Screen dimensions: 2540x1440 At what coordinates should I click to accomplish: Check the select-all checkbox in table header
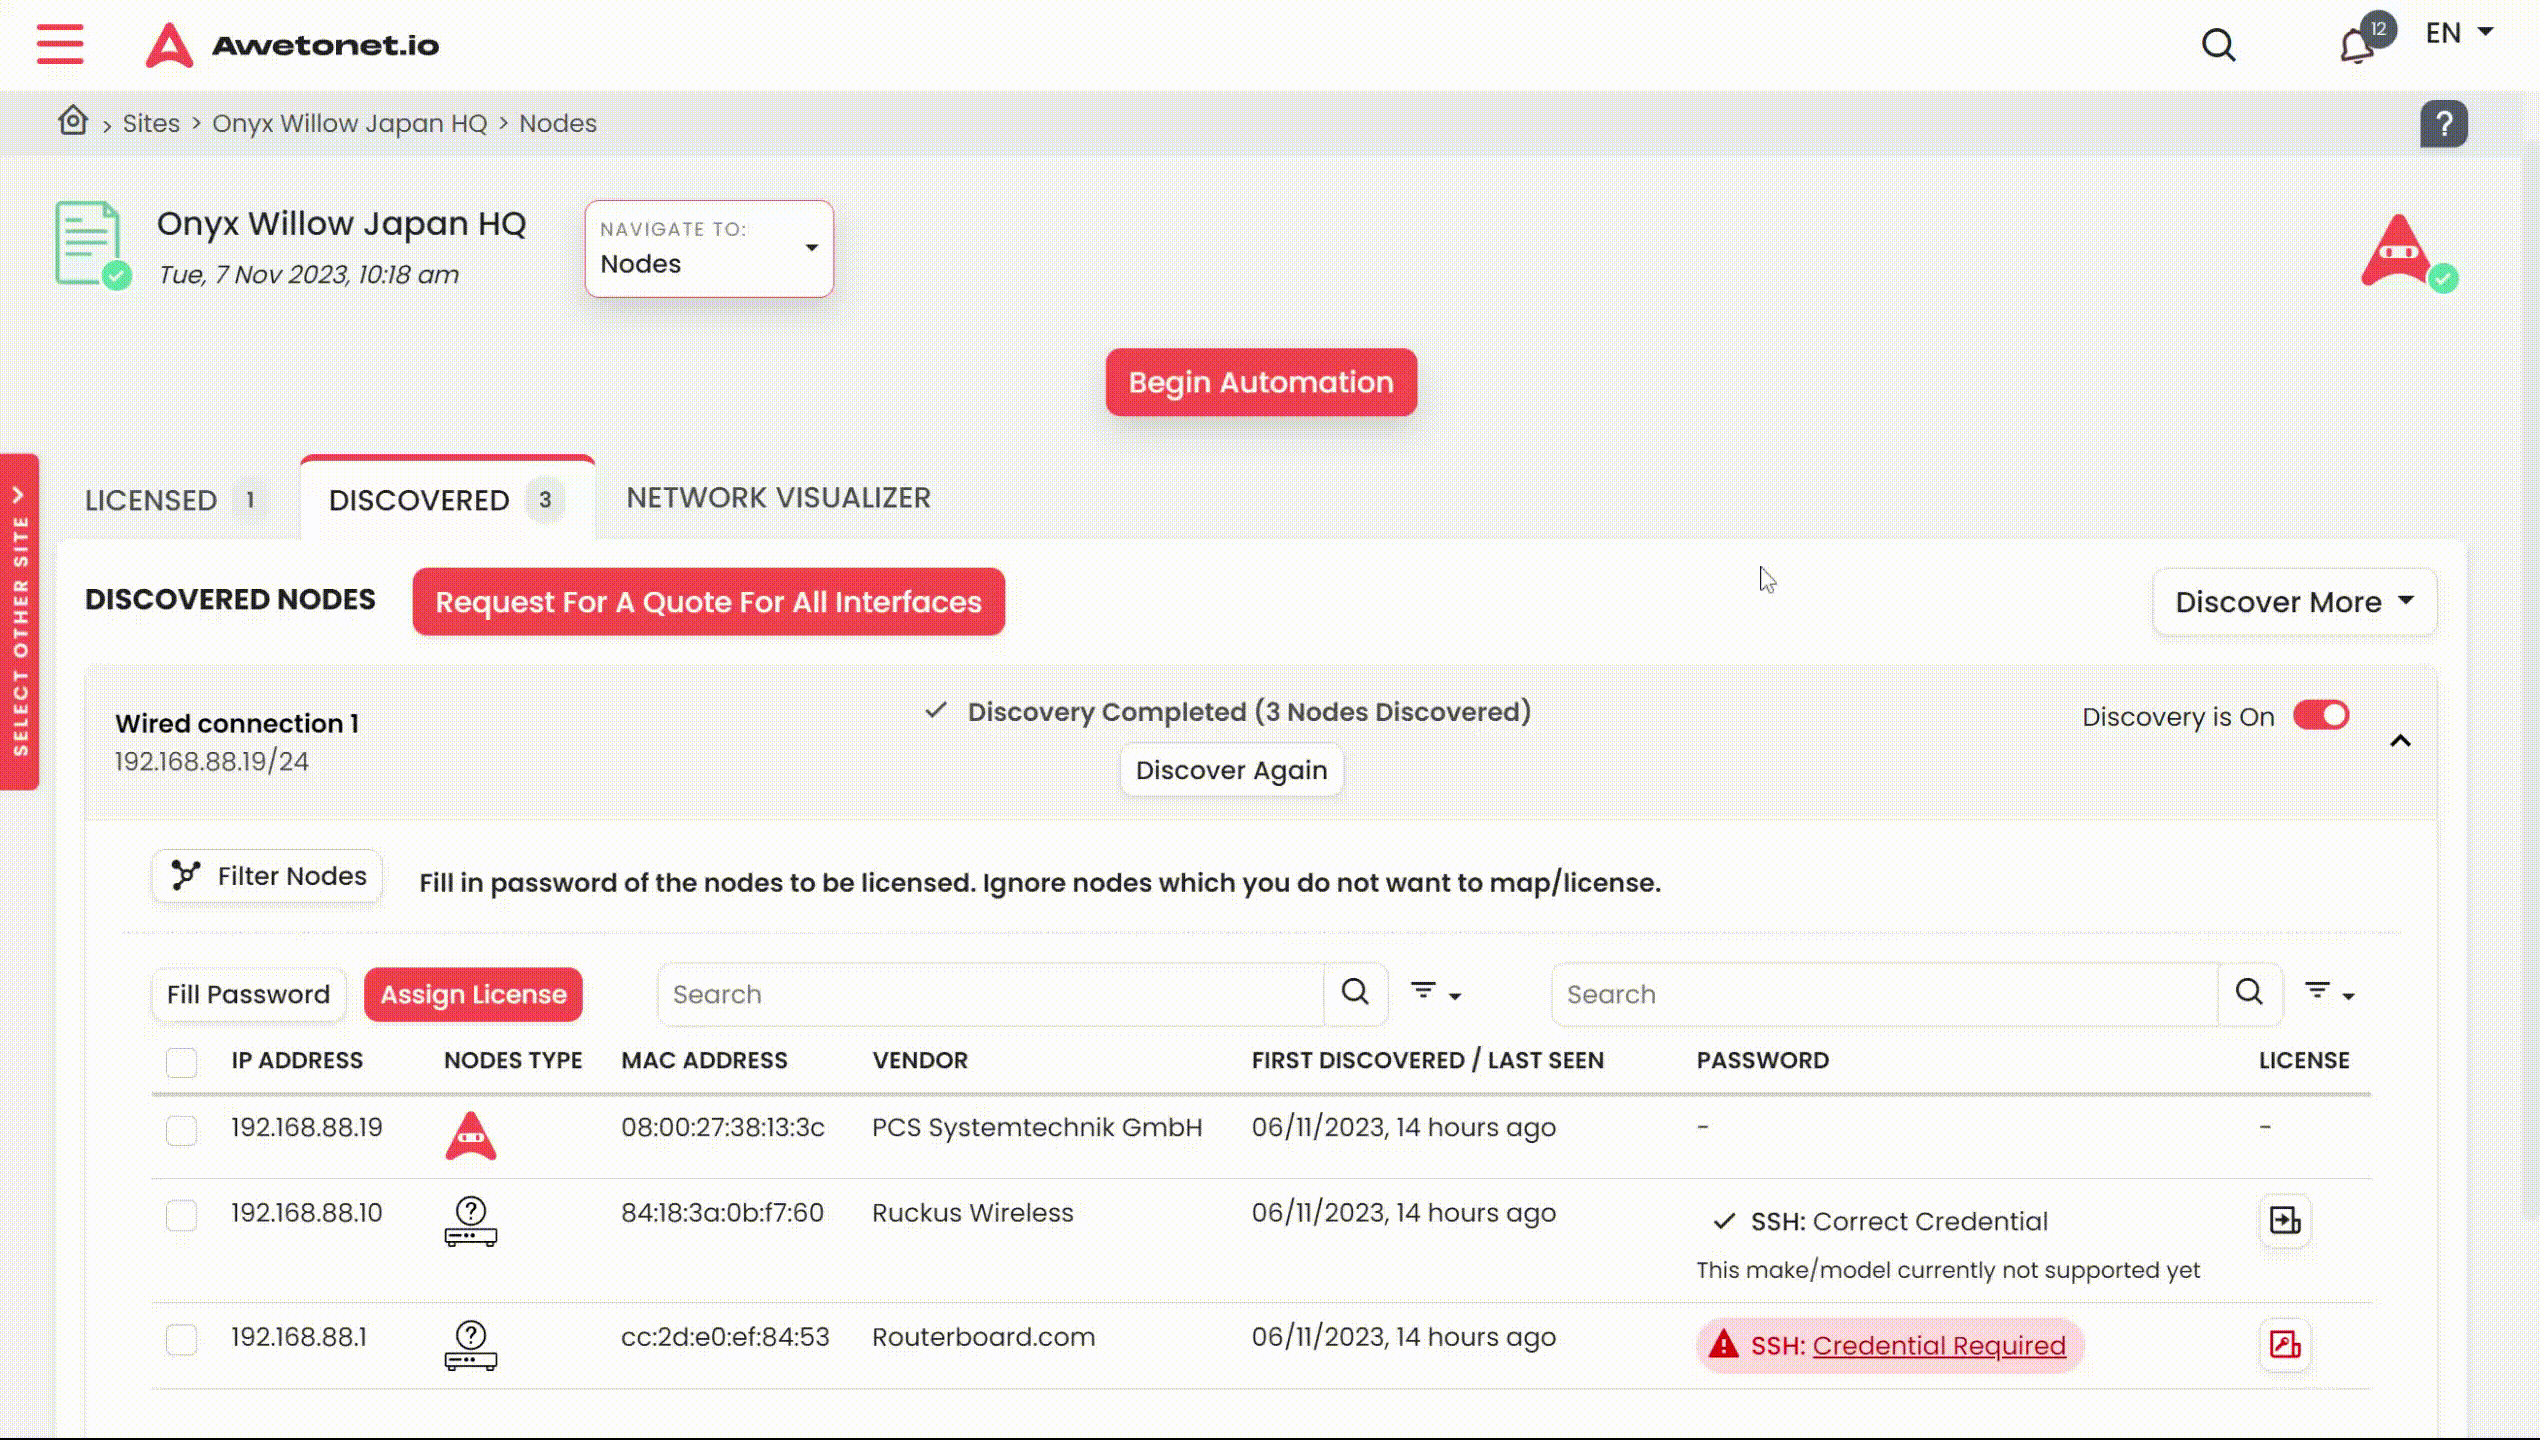181,1062
